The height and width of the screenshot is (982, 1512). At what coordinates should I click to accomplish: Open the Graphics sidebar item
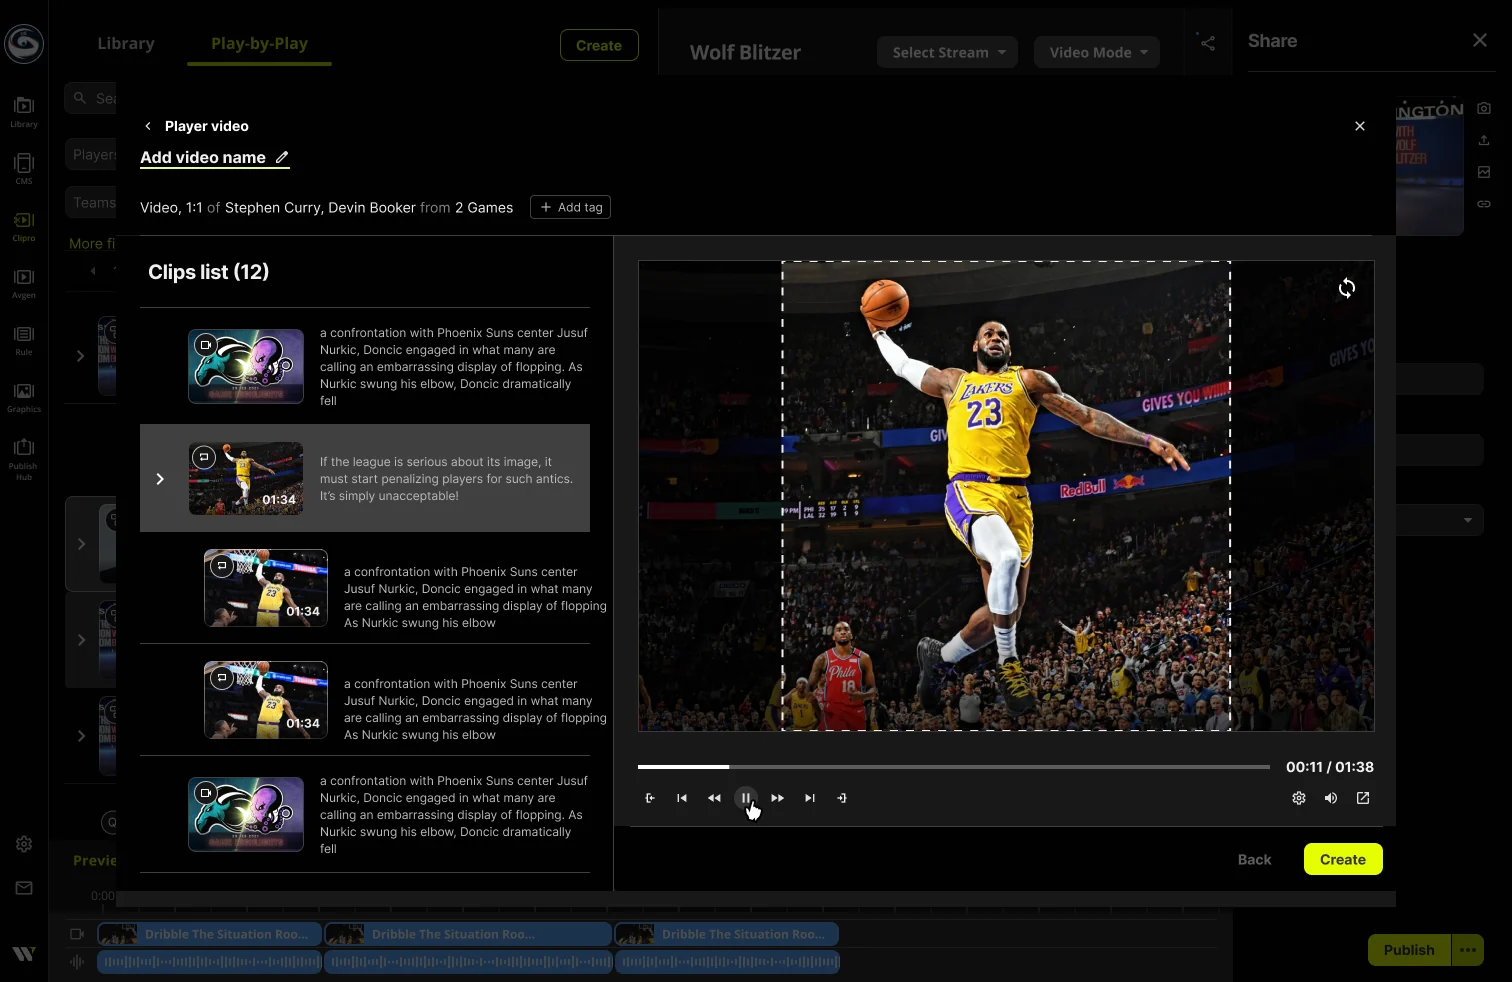coord(24,396)
